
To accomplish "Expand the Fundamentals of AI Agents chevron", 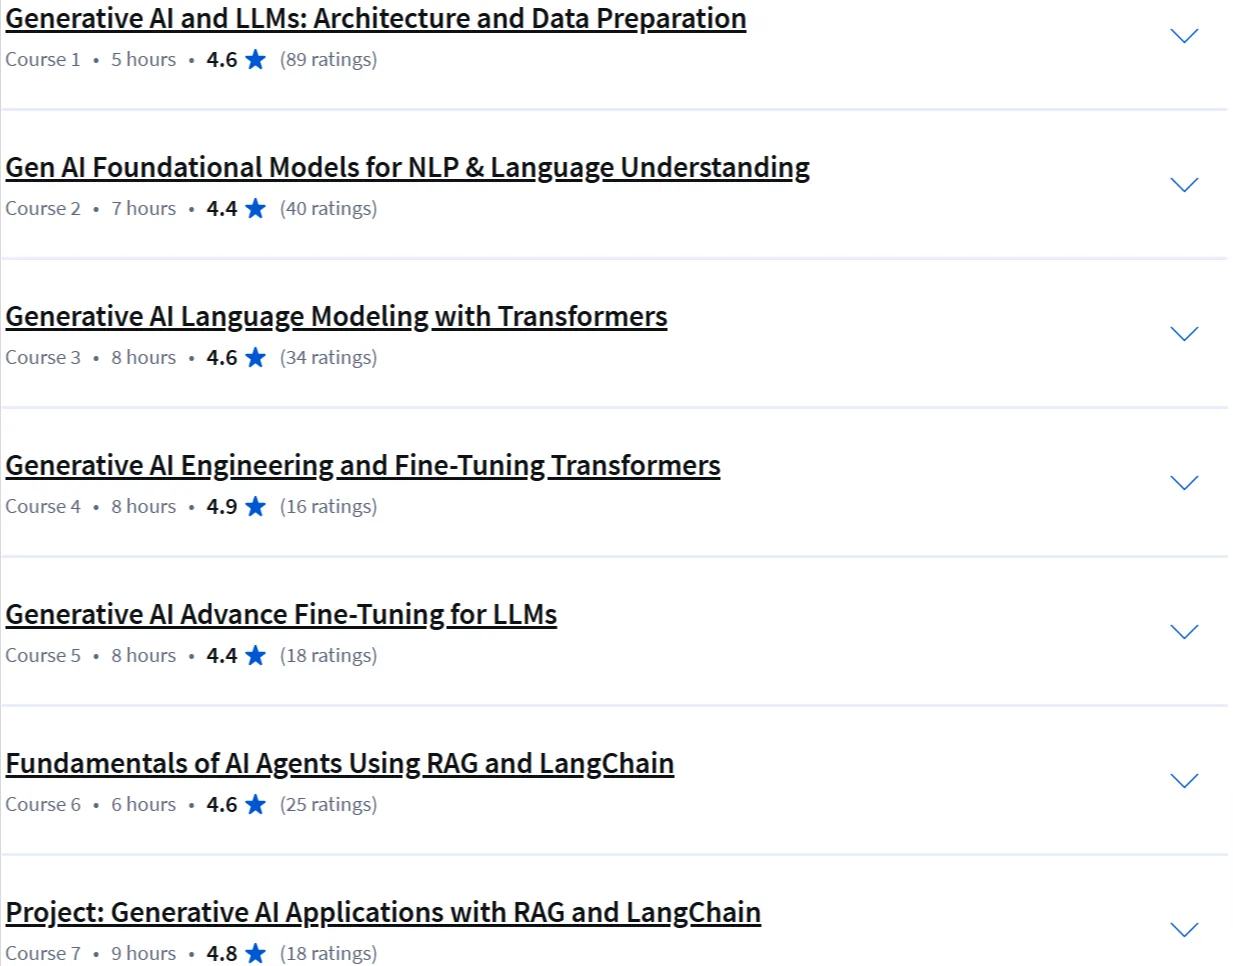I will coord(1184,781).
